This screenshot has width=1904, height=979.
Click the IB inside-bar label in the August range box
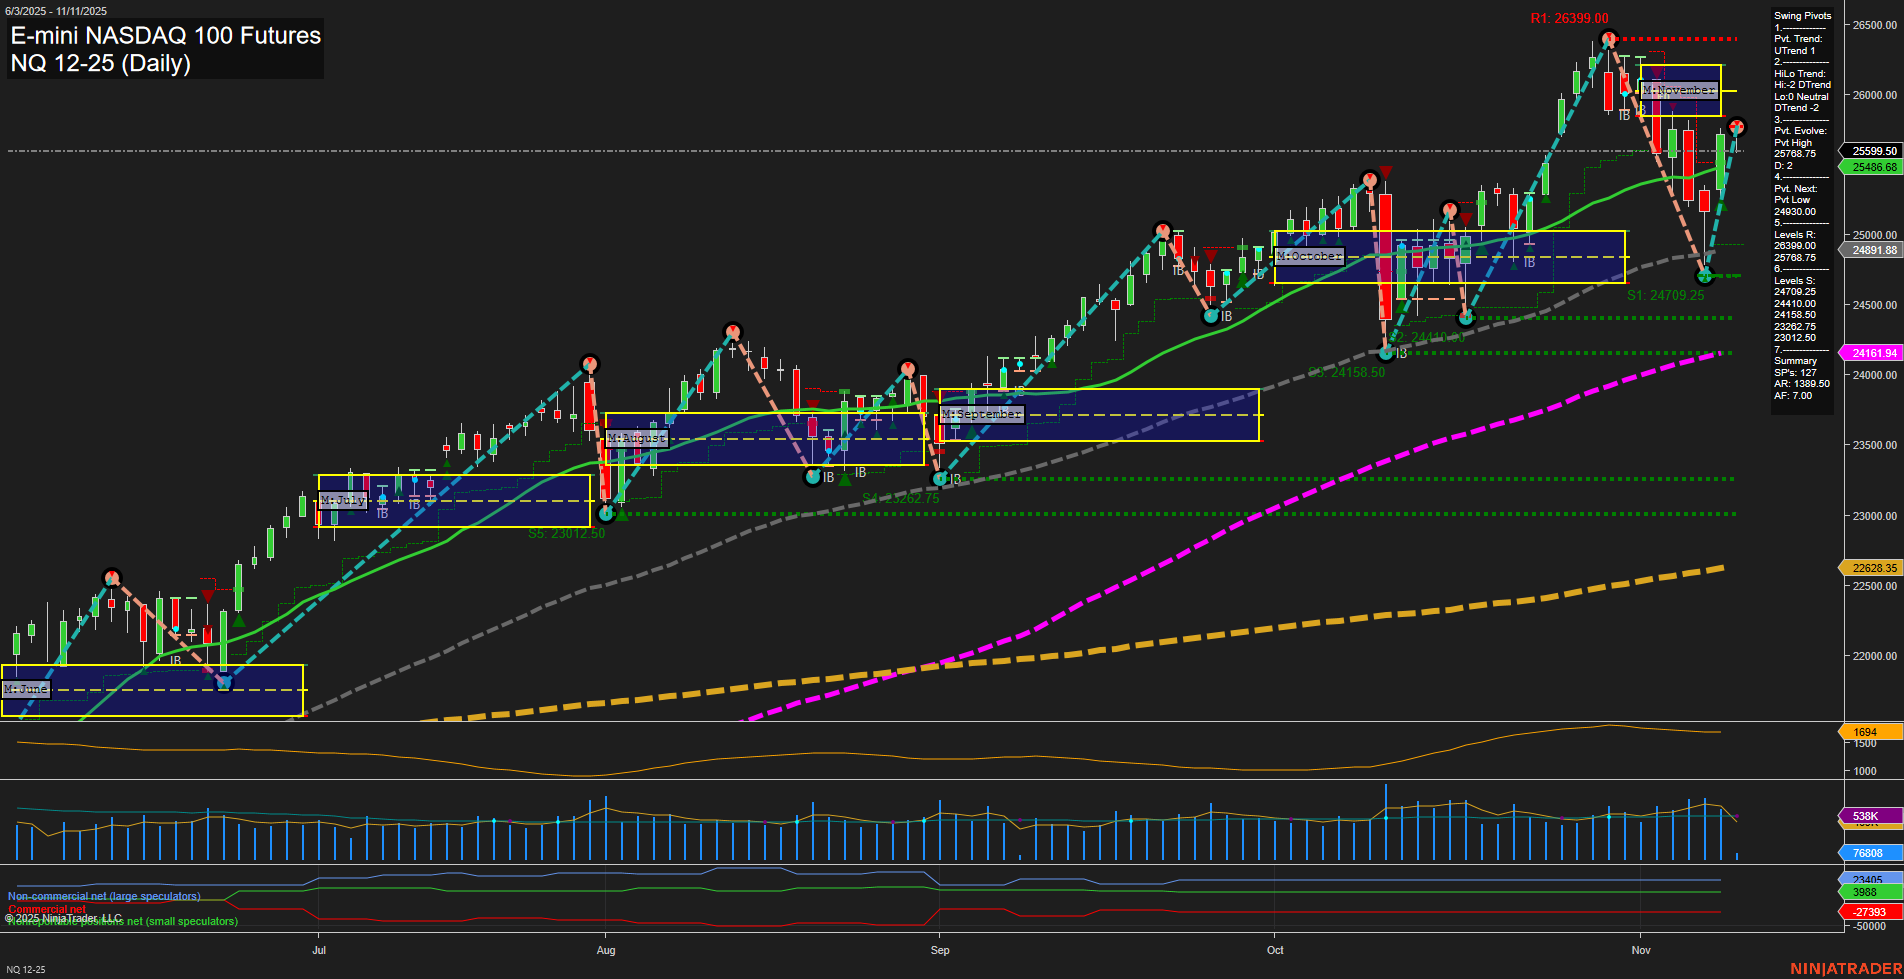pyautogui.click(x=828, y=477)
